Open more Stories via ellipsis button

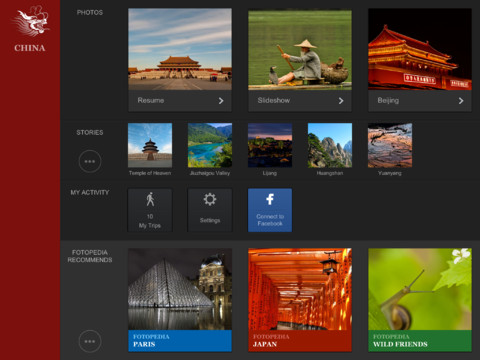pyautogui.click(x=90, y=161)
